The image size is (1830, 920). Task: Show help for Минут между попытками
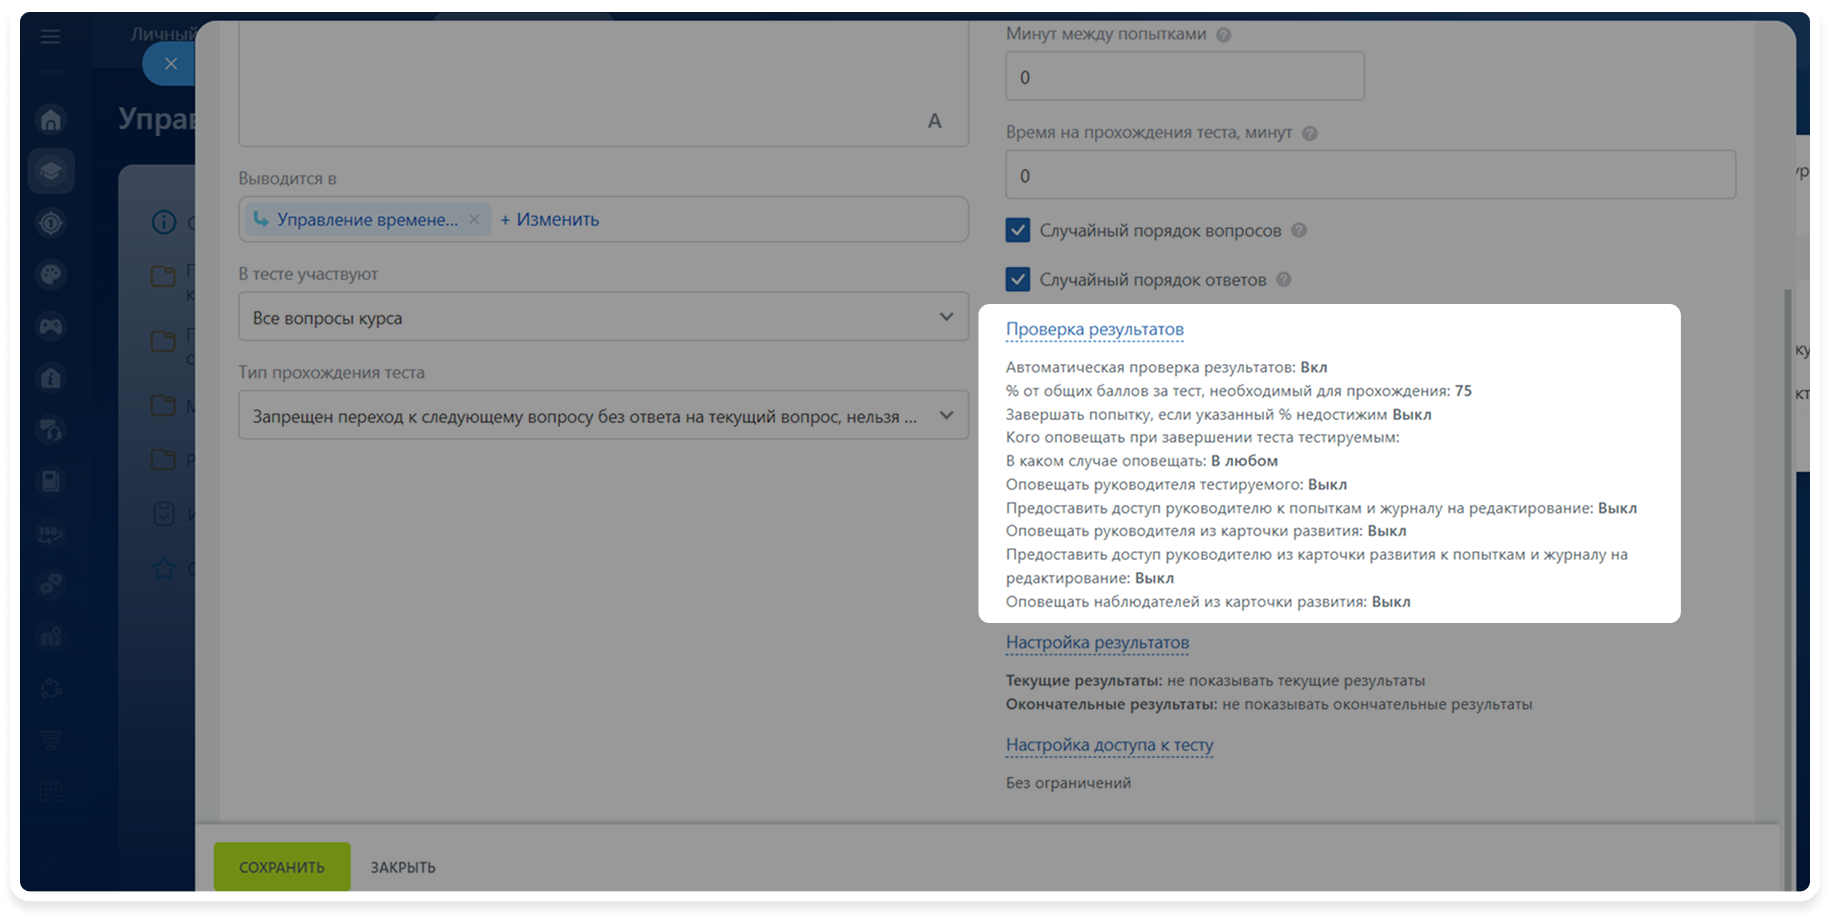(1223, 35)
